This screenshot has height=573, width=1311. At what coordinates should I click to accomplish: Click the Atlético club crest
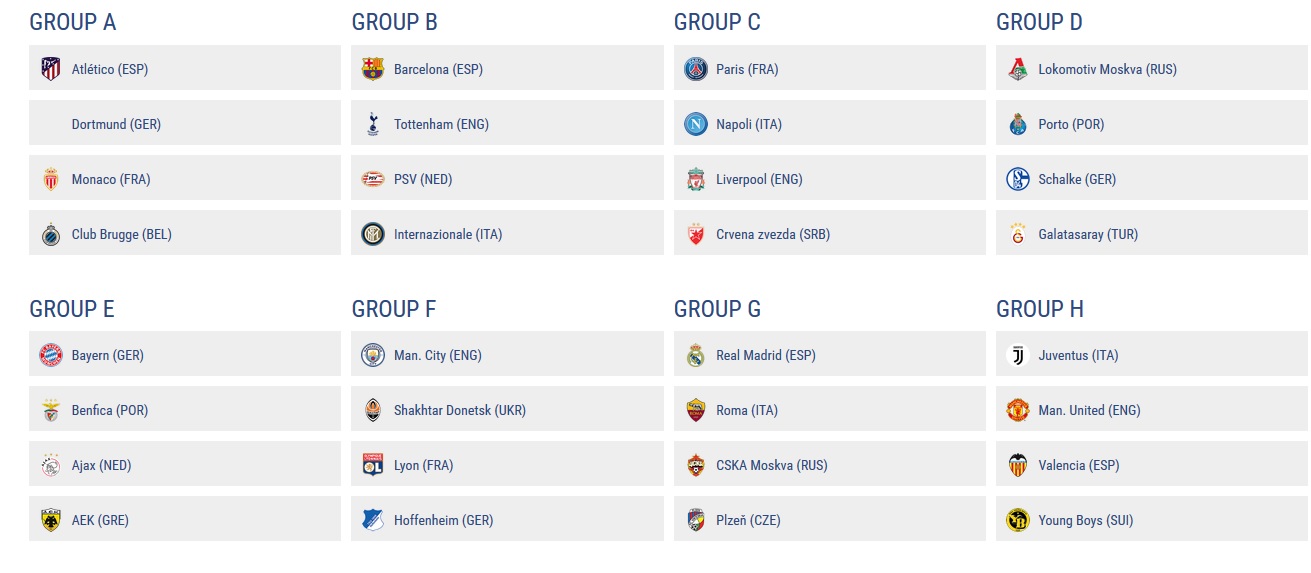click(x=50, y=69)
